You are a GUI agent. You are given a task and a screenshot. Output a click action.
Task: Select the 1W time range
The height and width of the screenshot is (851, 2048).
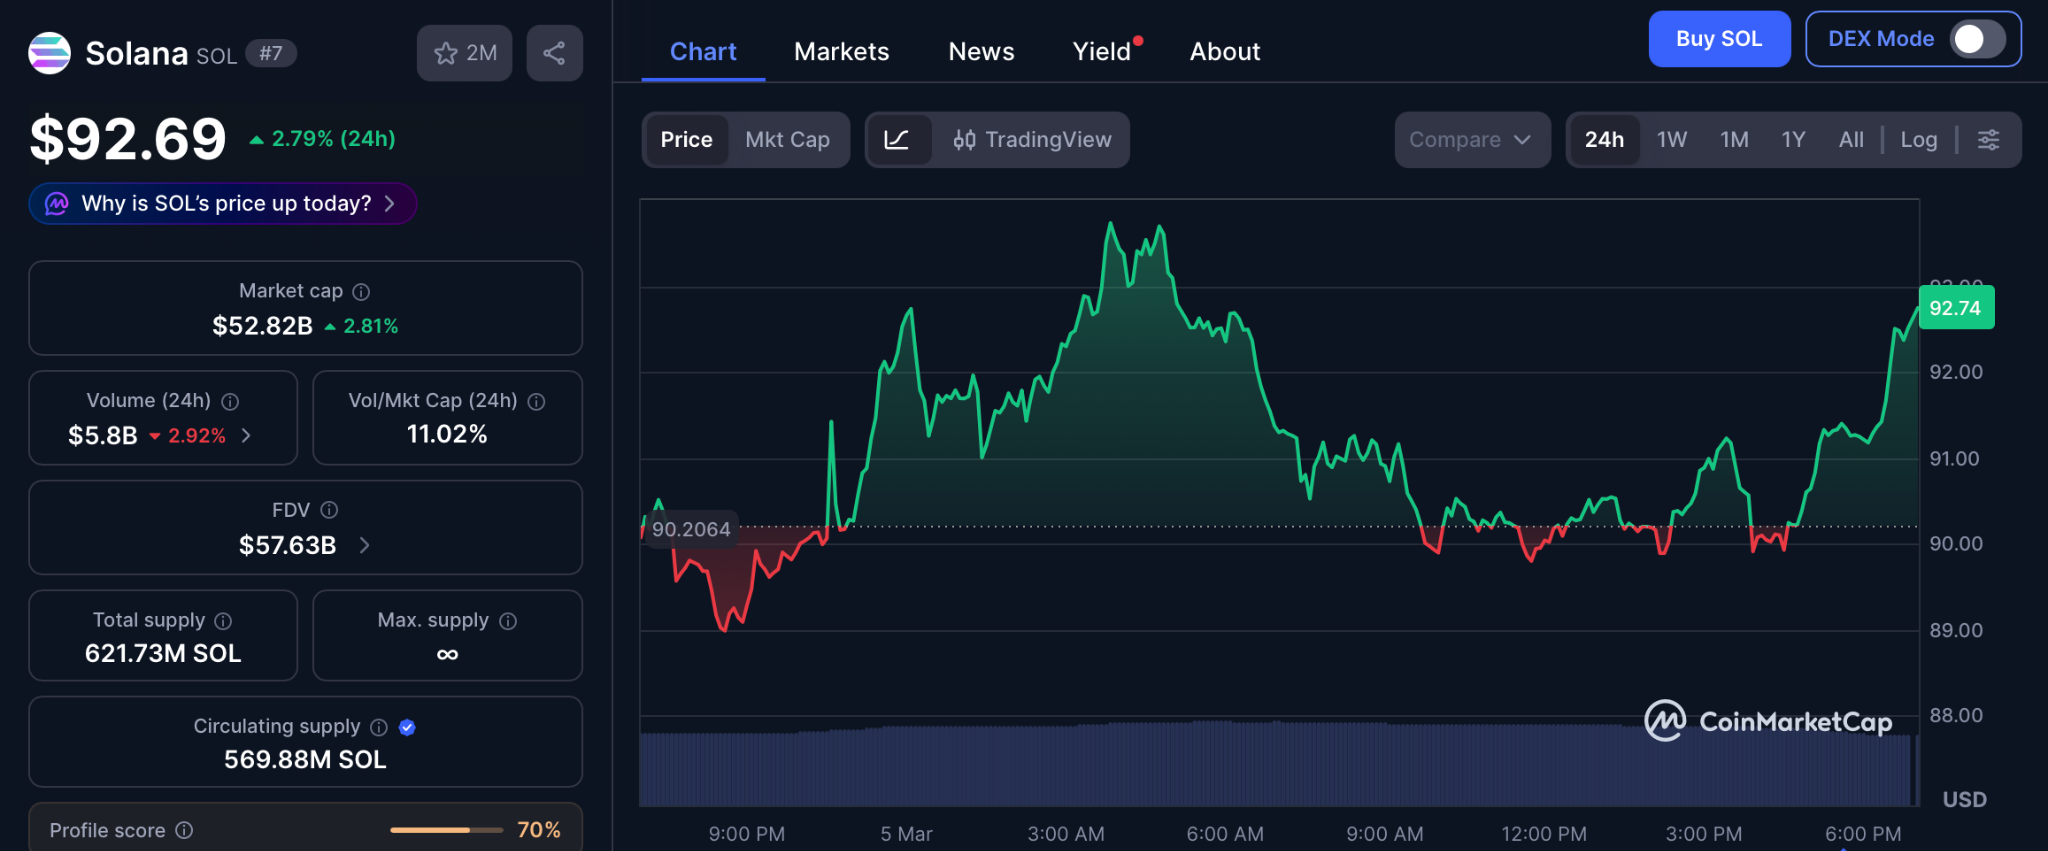(1671, 140)
